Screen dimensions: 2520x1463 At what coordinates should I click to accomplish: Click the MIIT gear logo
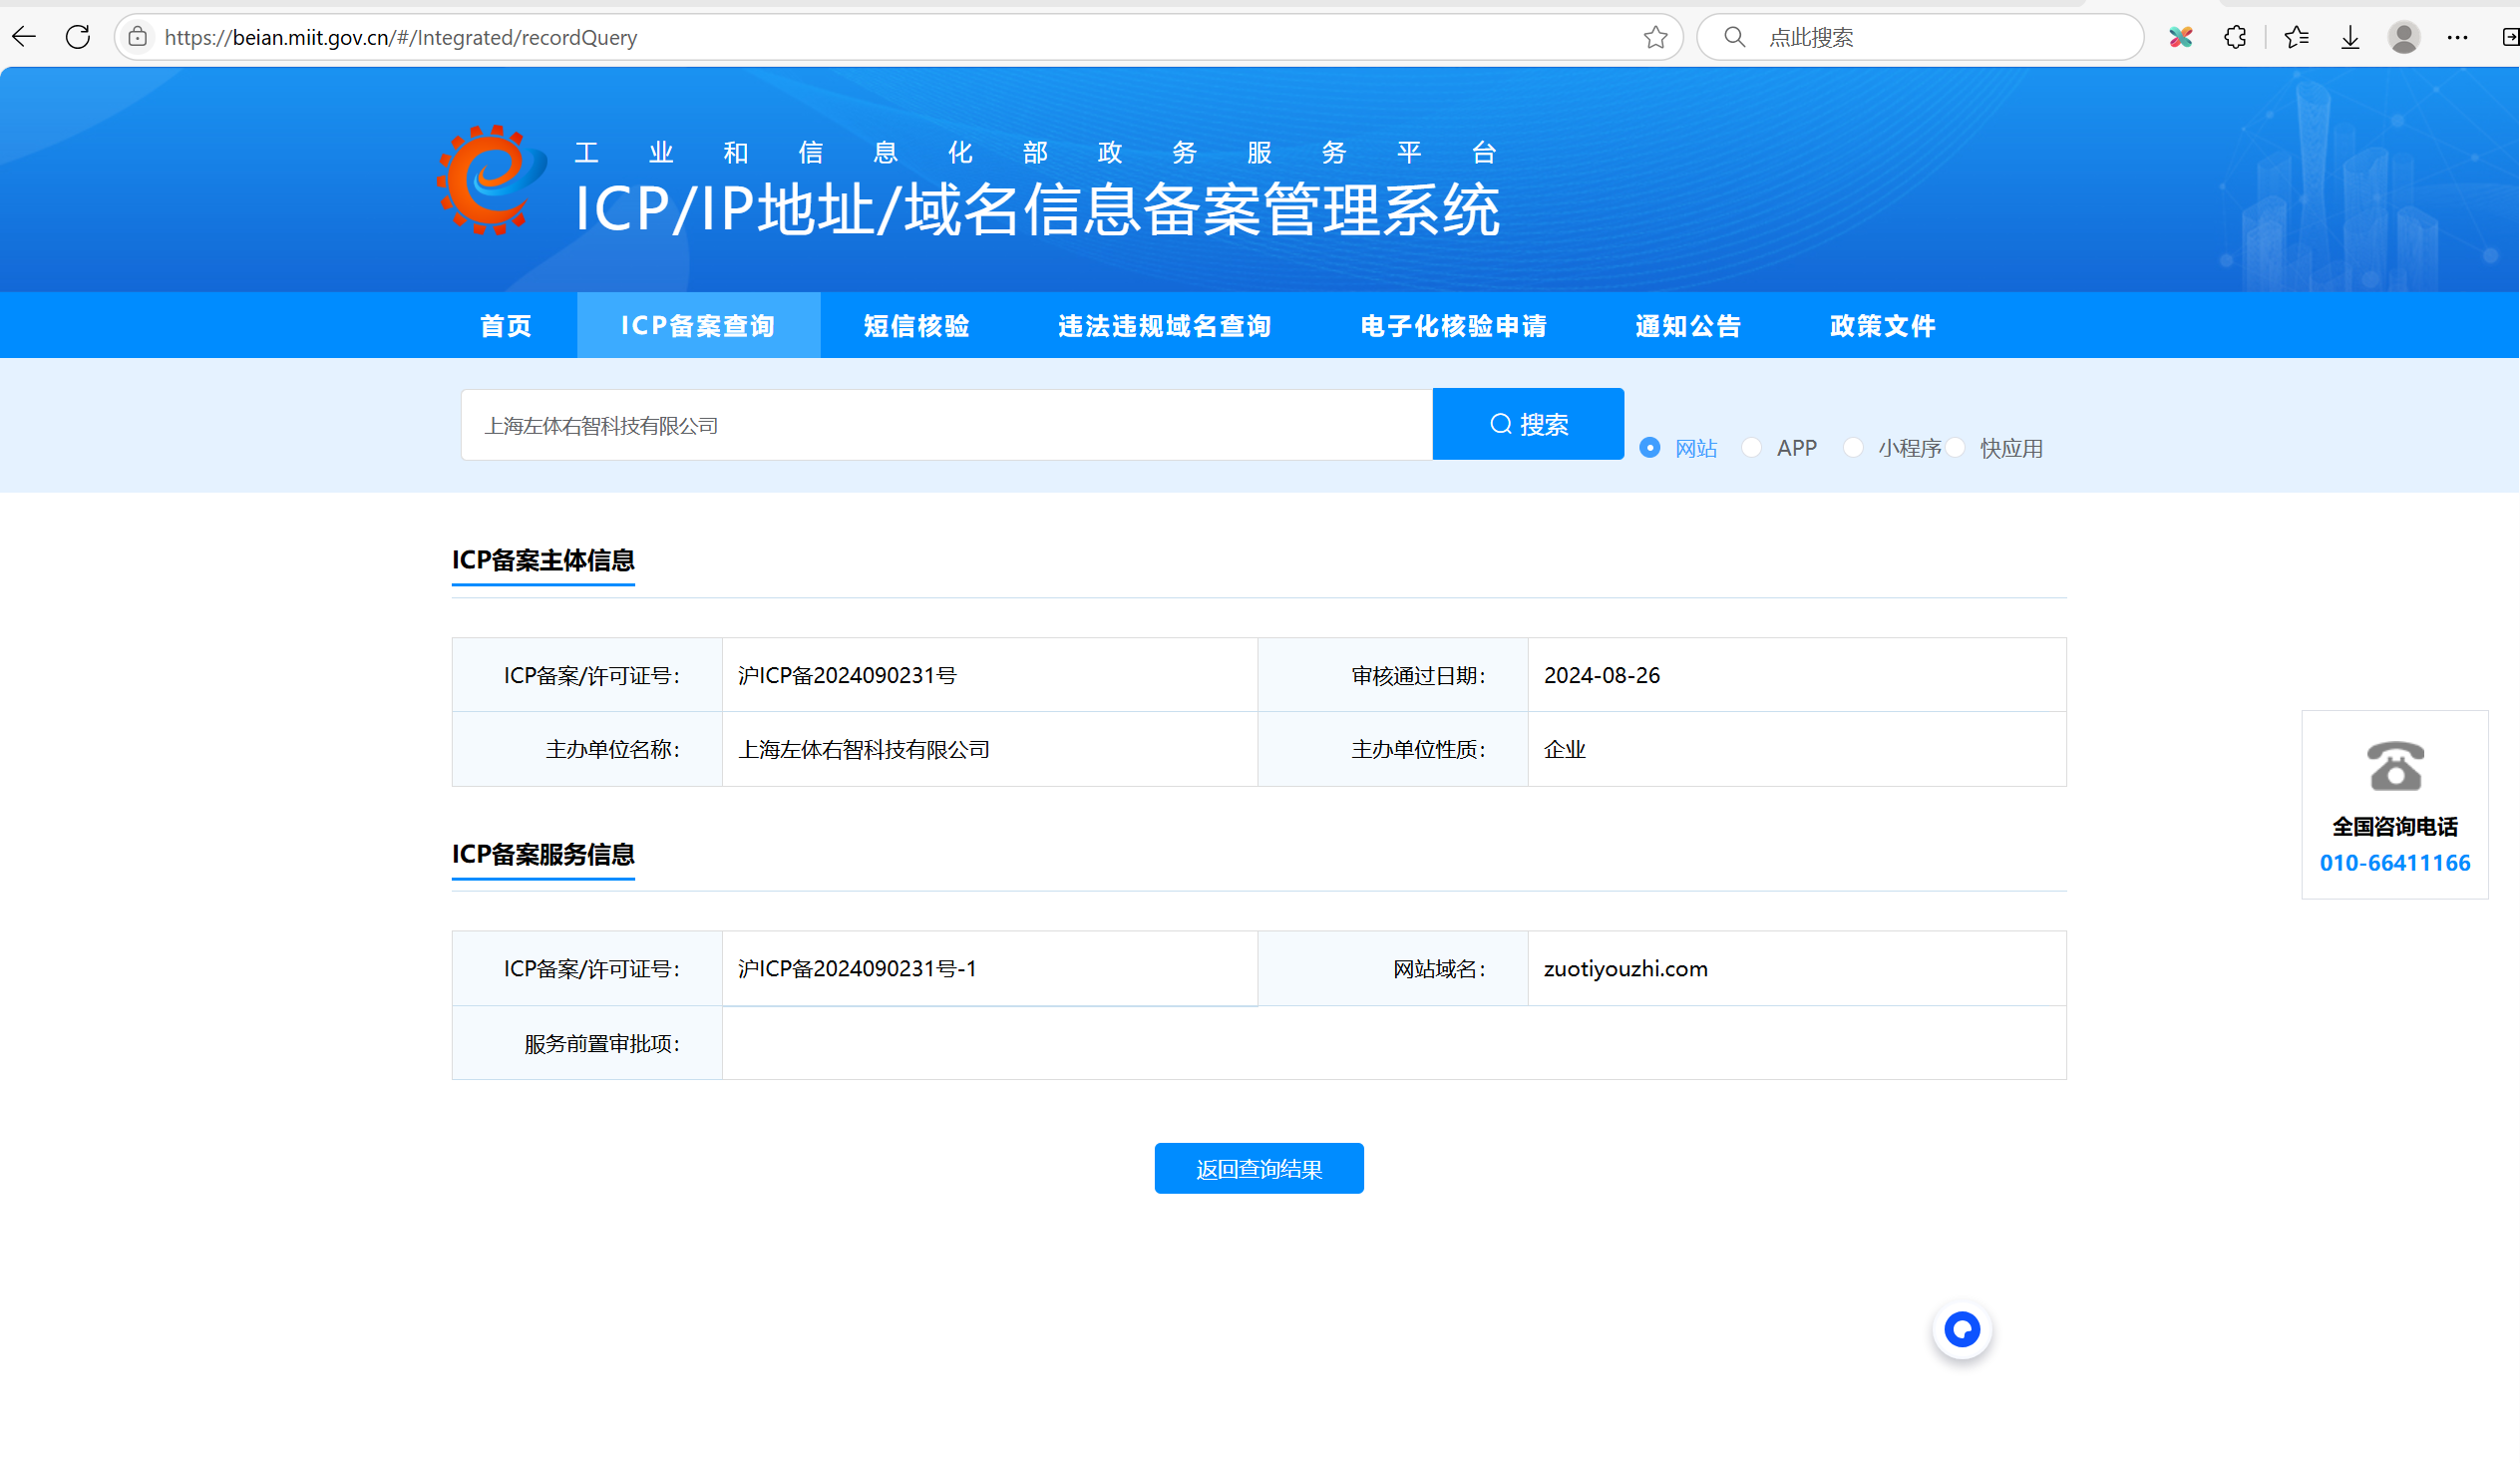pos(491,180)
